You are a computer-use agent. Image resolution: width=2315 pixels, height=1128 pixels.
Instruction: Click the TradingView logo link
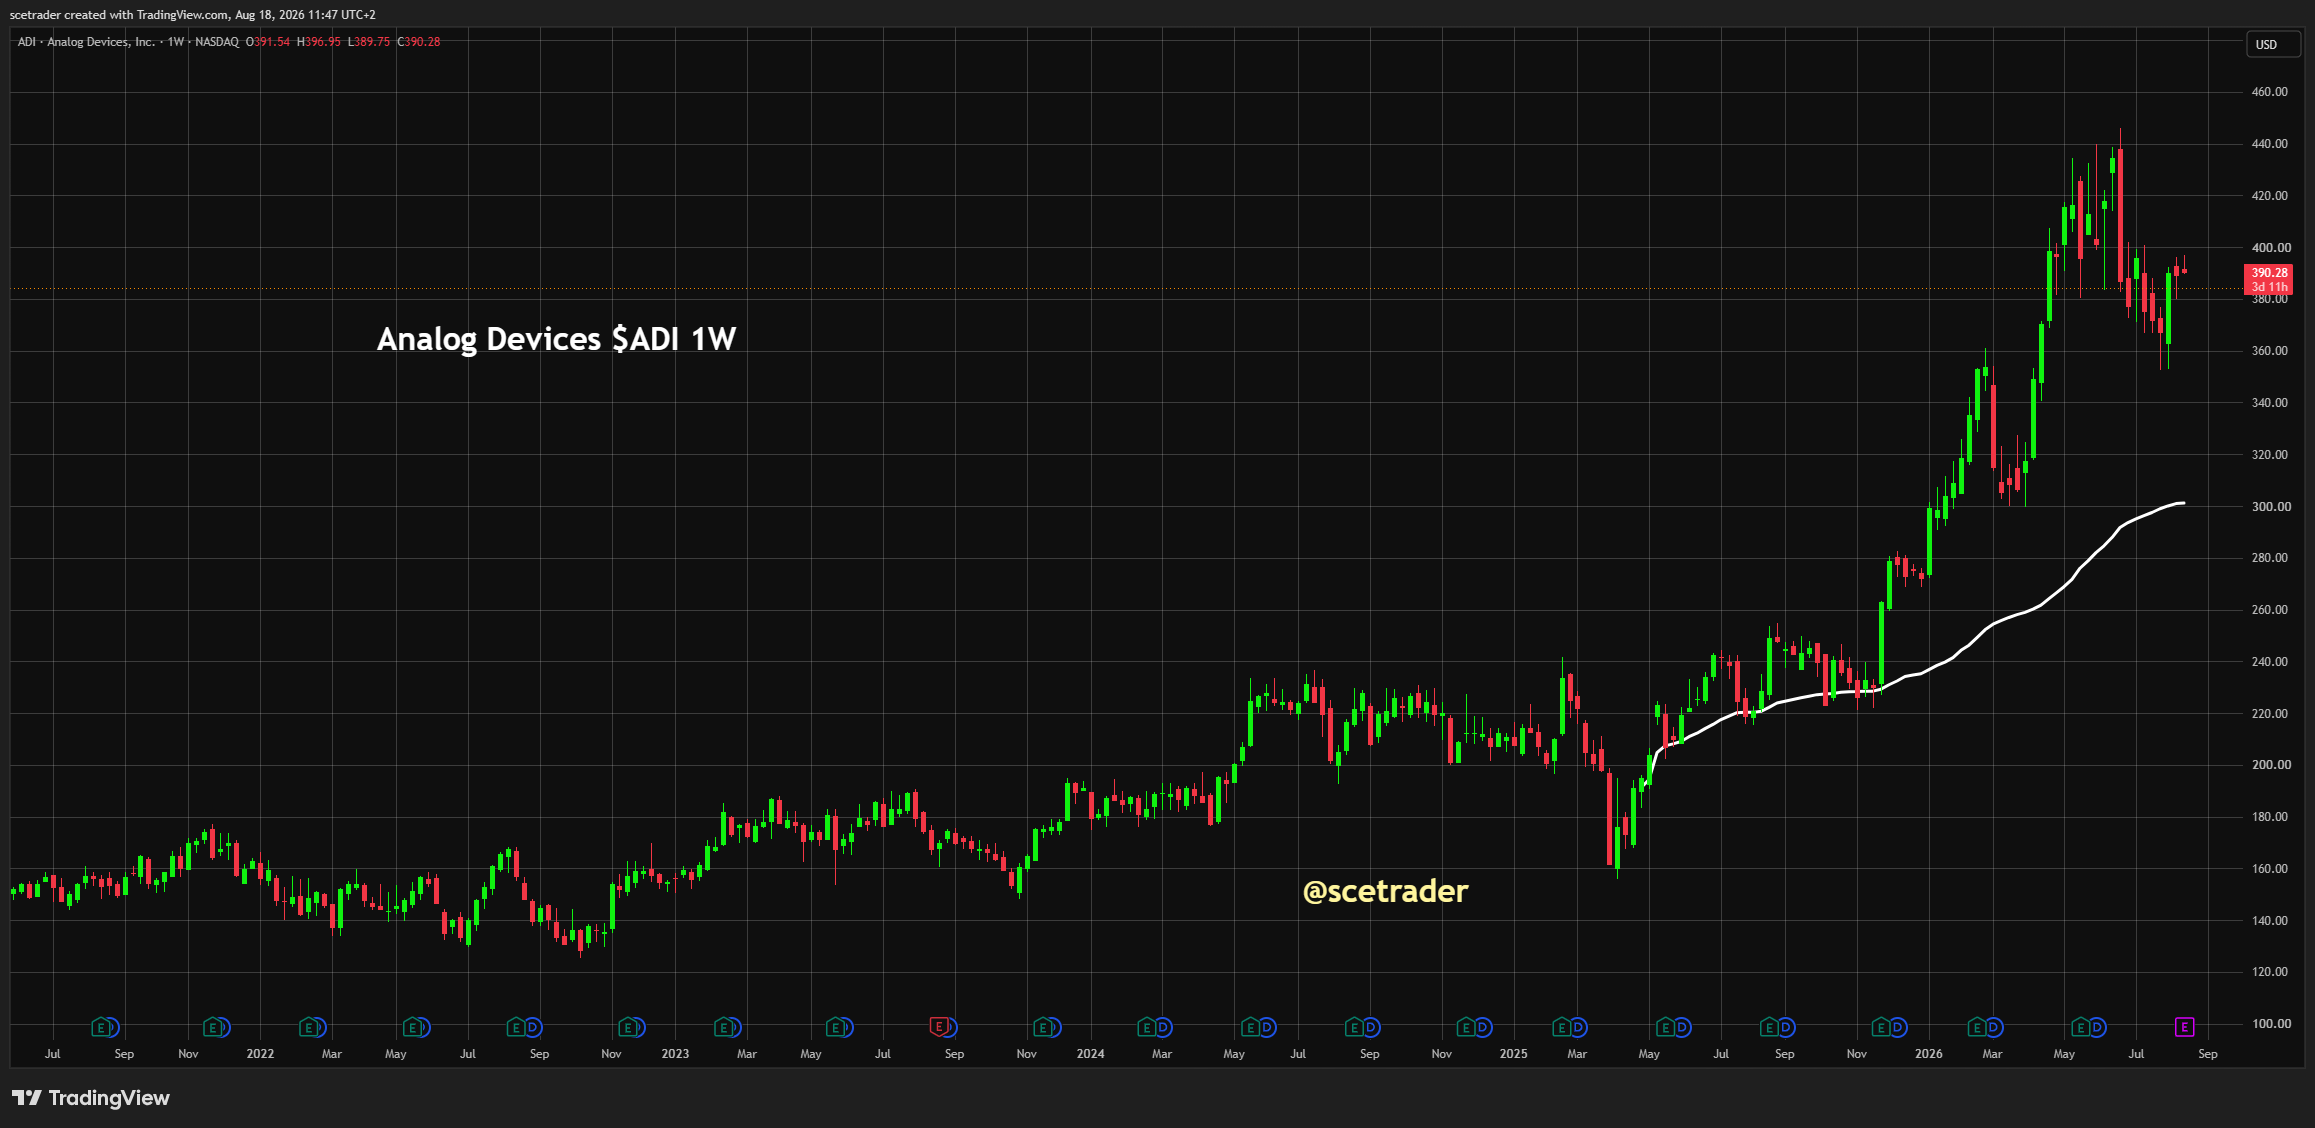click(x=91, y=1098)
